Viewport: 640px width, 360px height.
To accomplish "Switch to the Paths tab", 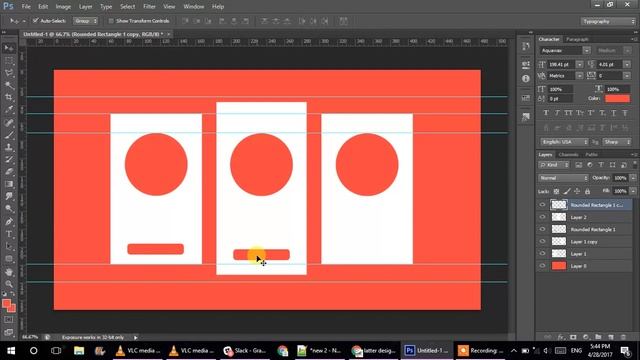I will [591, 155].
